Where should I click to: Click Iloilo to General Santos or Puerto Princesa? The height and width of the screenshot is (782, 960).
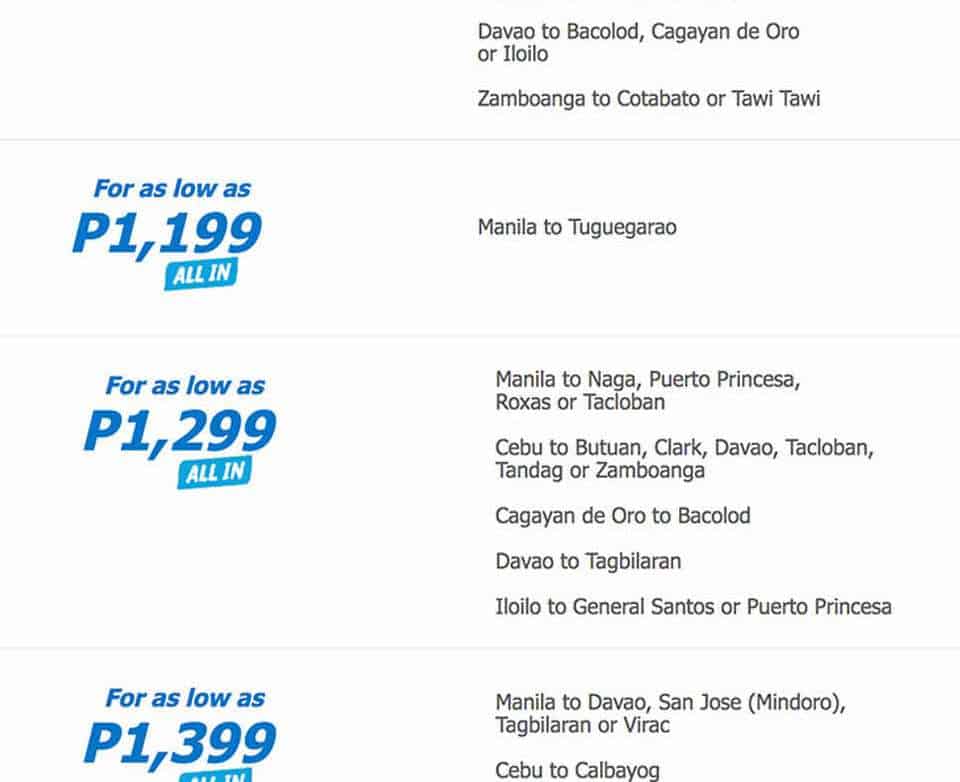[x=693, y=606]
